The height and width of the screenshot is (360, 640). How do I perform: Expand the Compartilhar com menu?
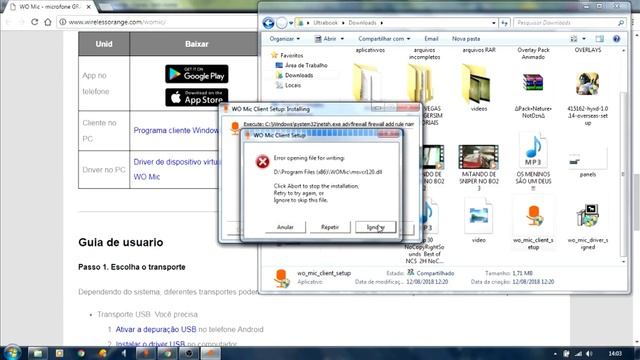point(384,39)
